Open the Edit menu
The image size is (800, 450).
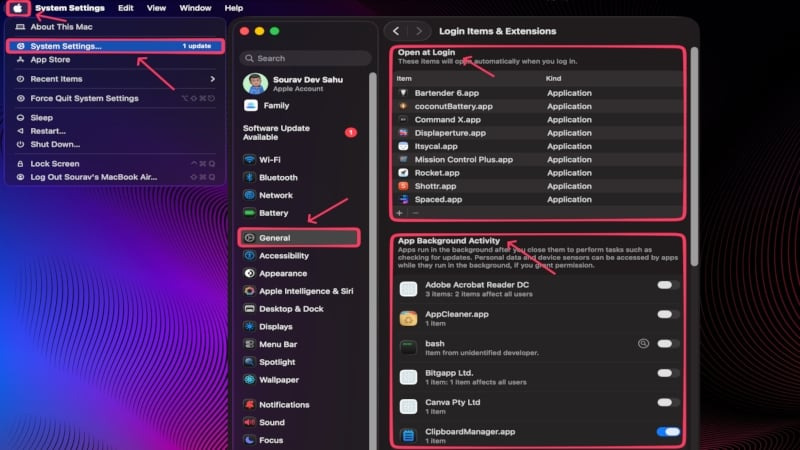coord(126,8)
